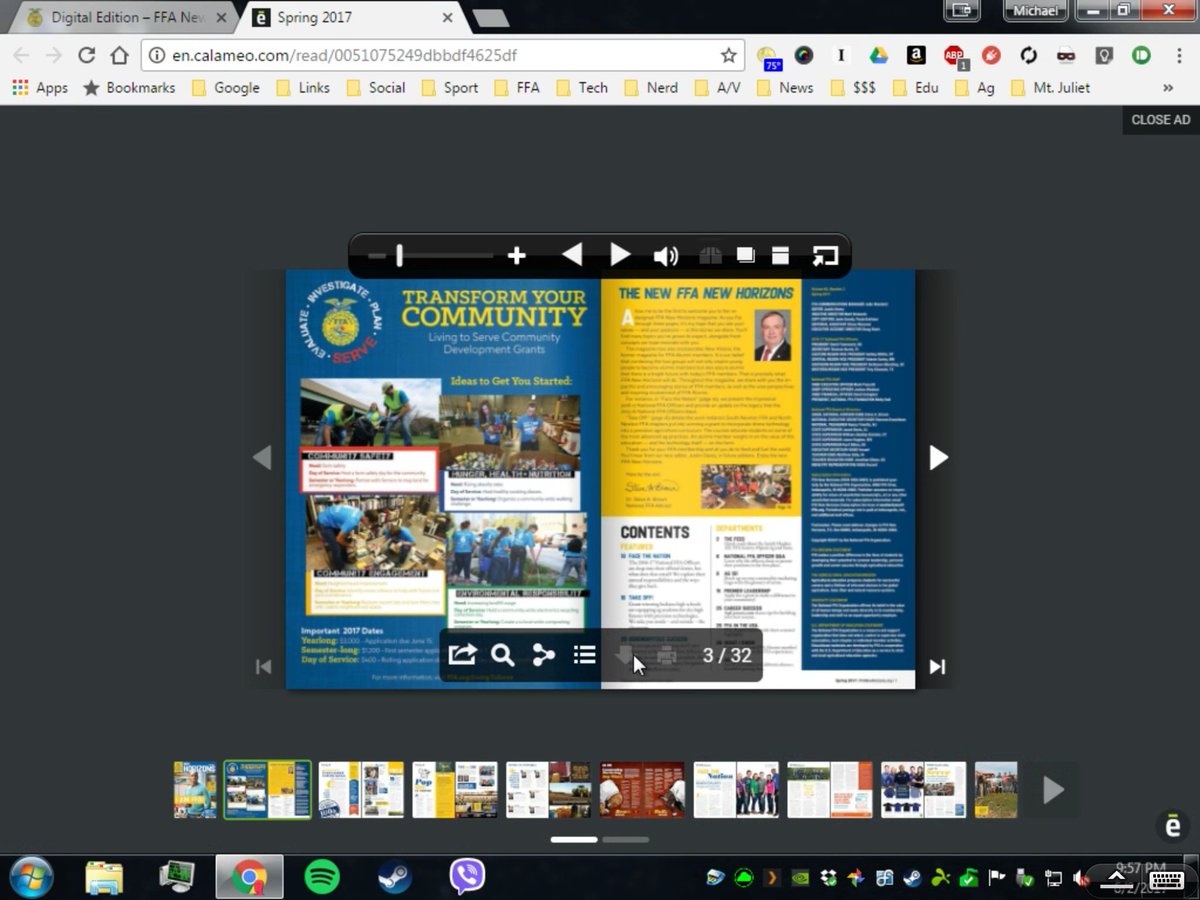The image size is (1200, 900).
Task: Click the download arrow icon
Action: pos(625,656)
